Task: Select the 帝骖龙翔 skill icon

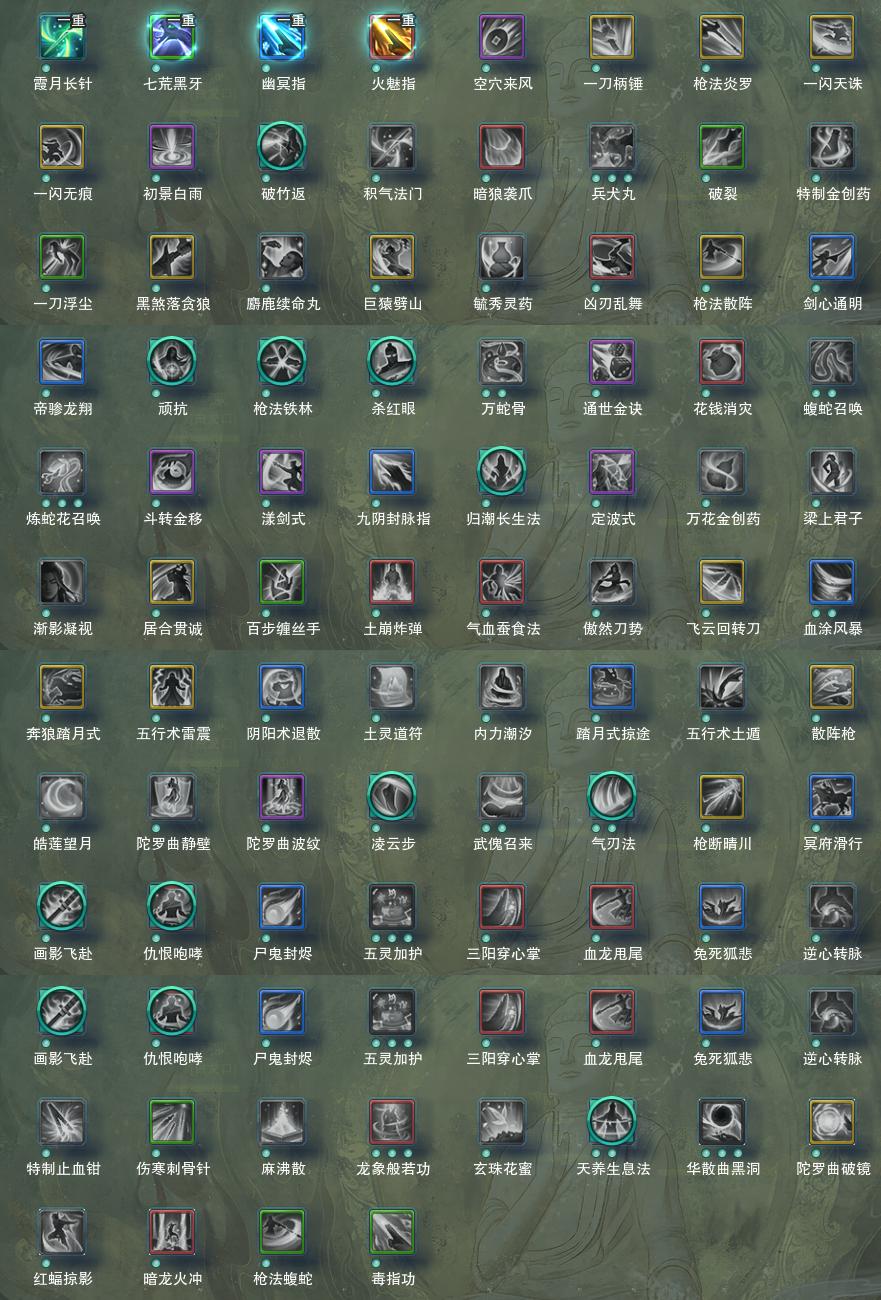Action: 62,362
